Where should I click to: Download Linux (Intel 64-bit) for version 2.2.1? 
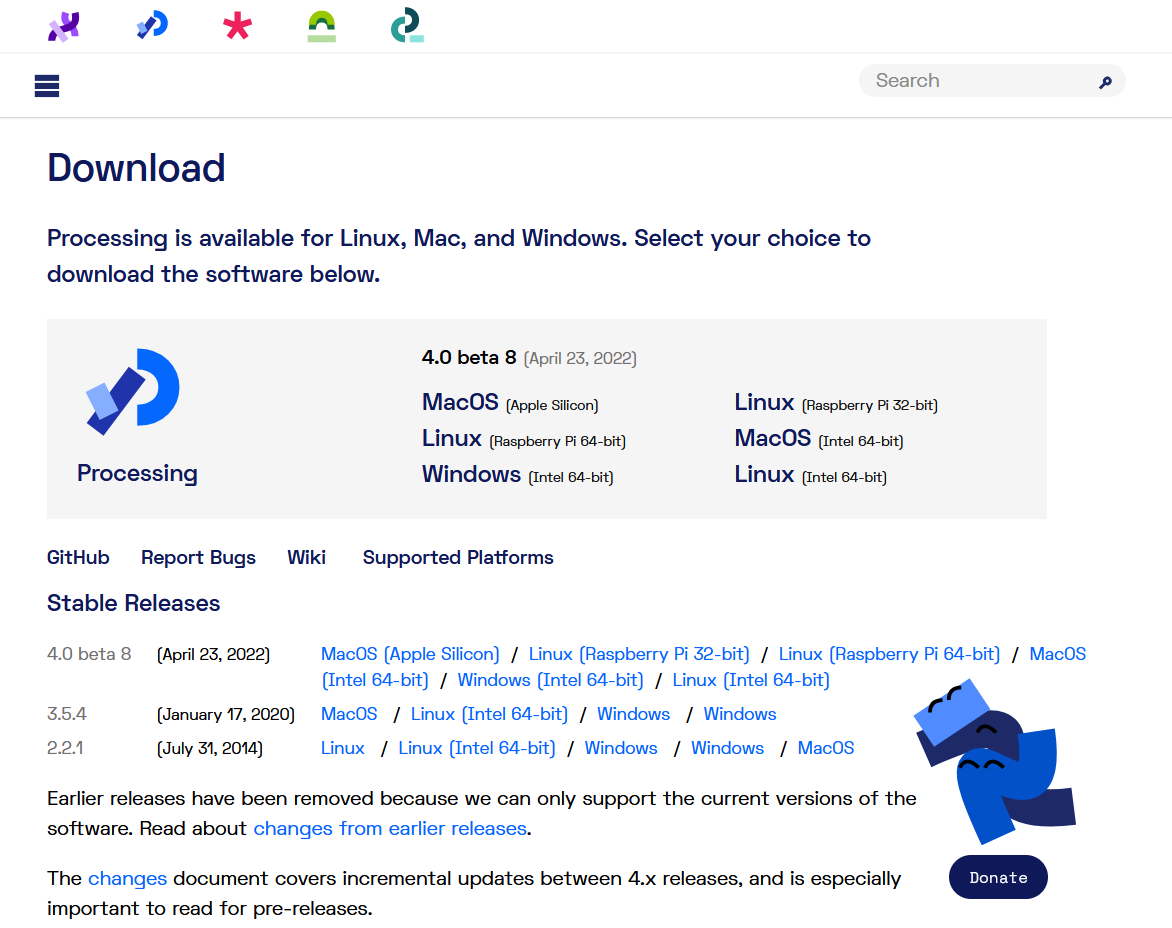[476, 748]
